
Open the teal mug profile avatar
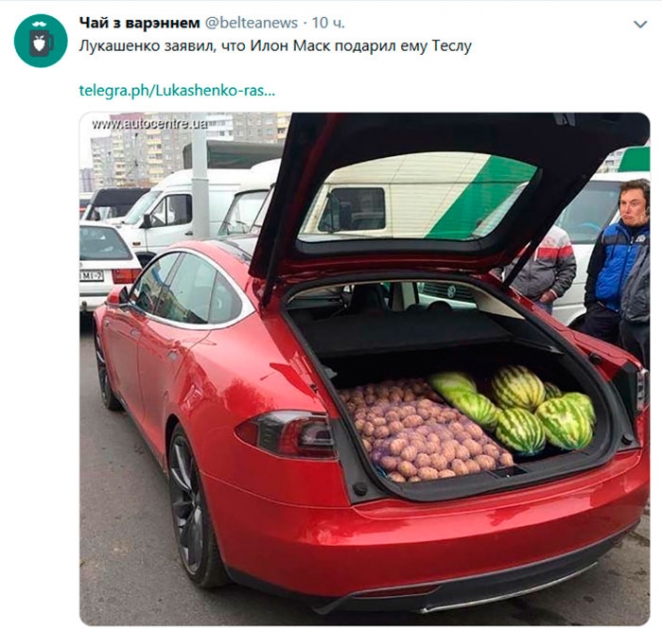coord(41,41)
